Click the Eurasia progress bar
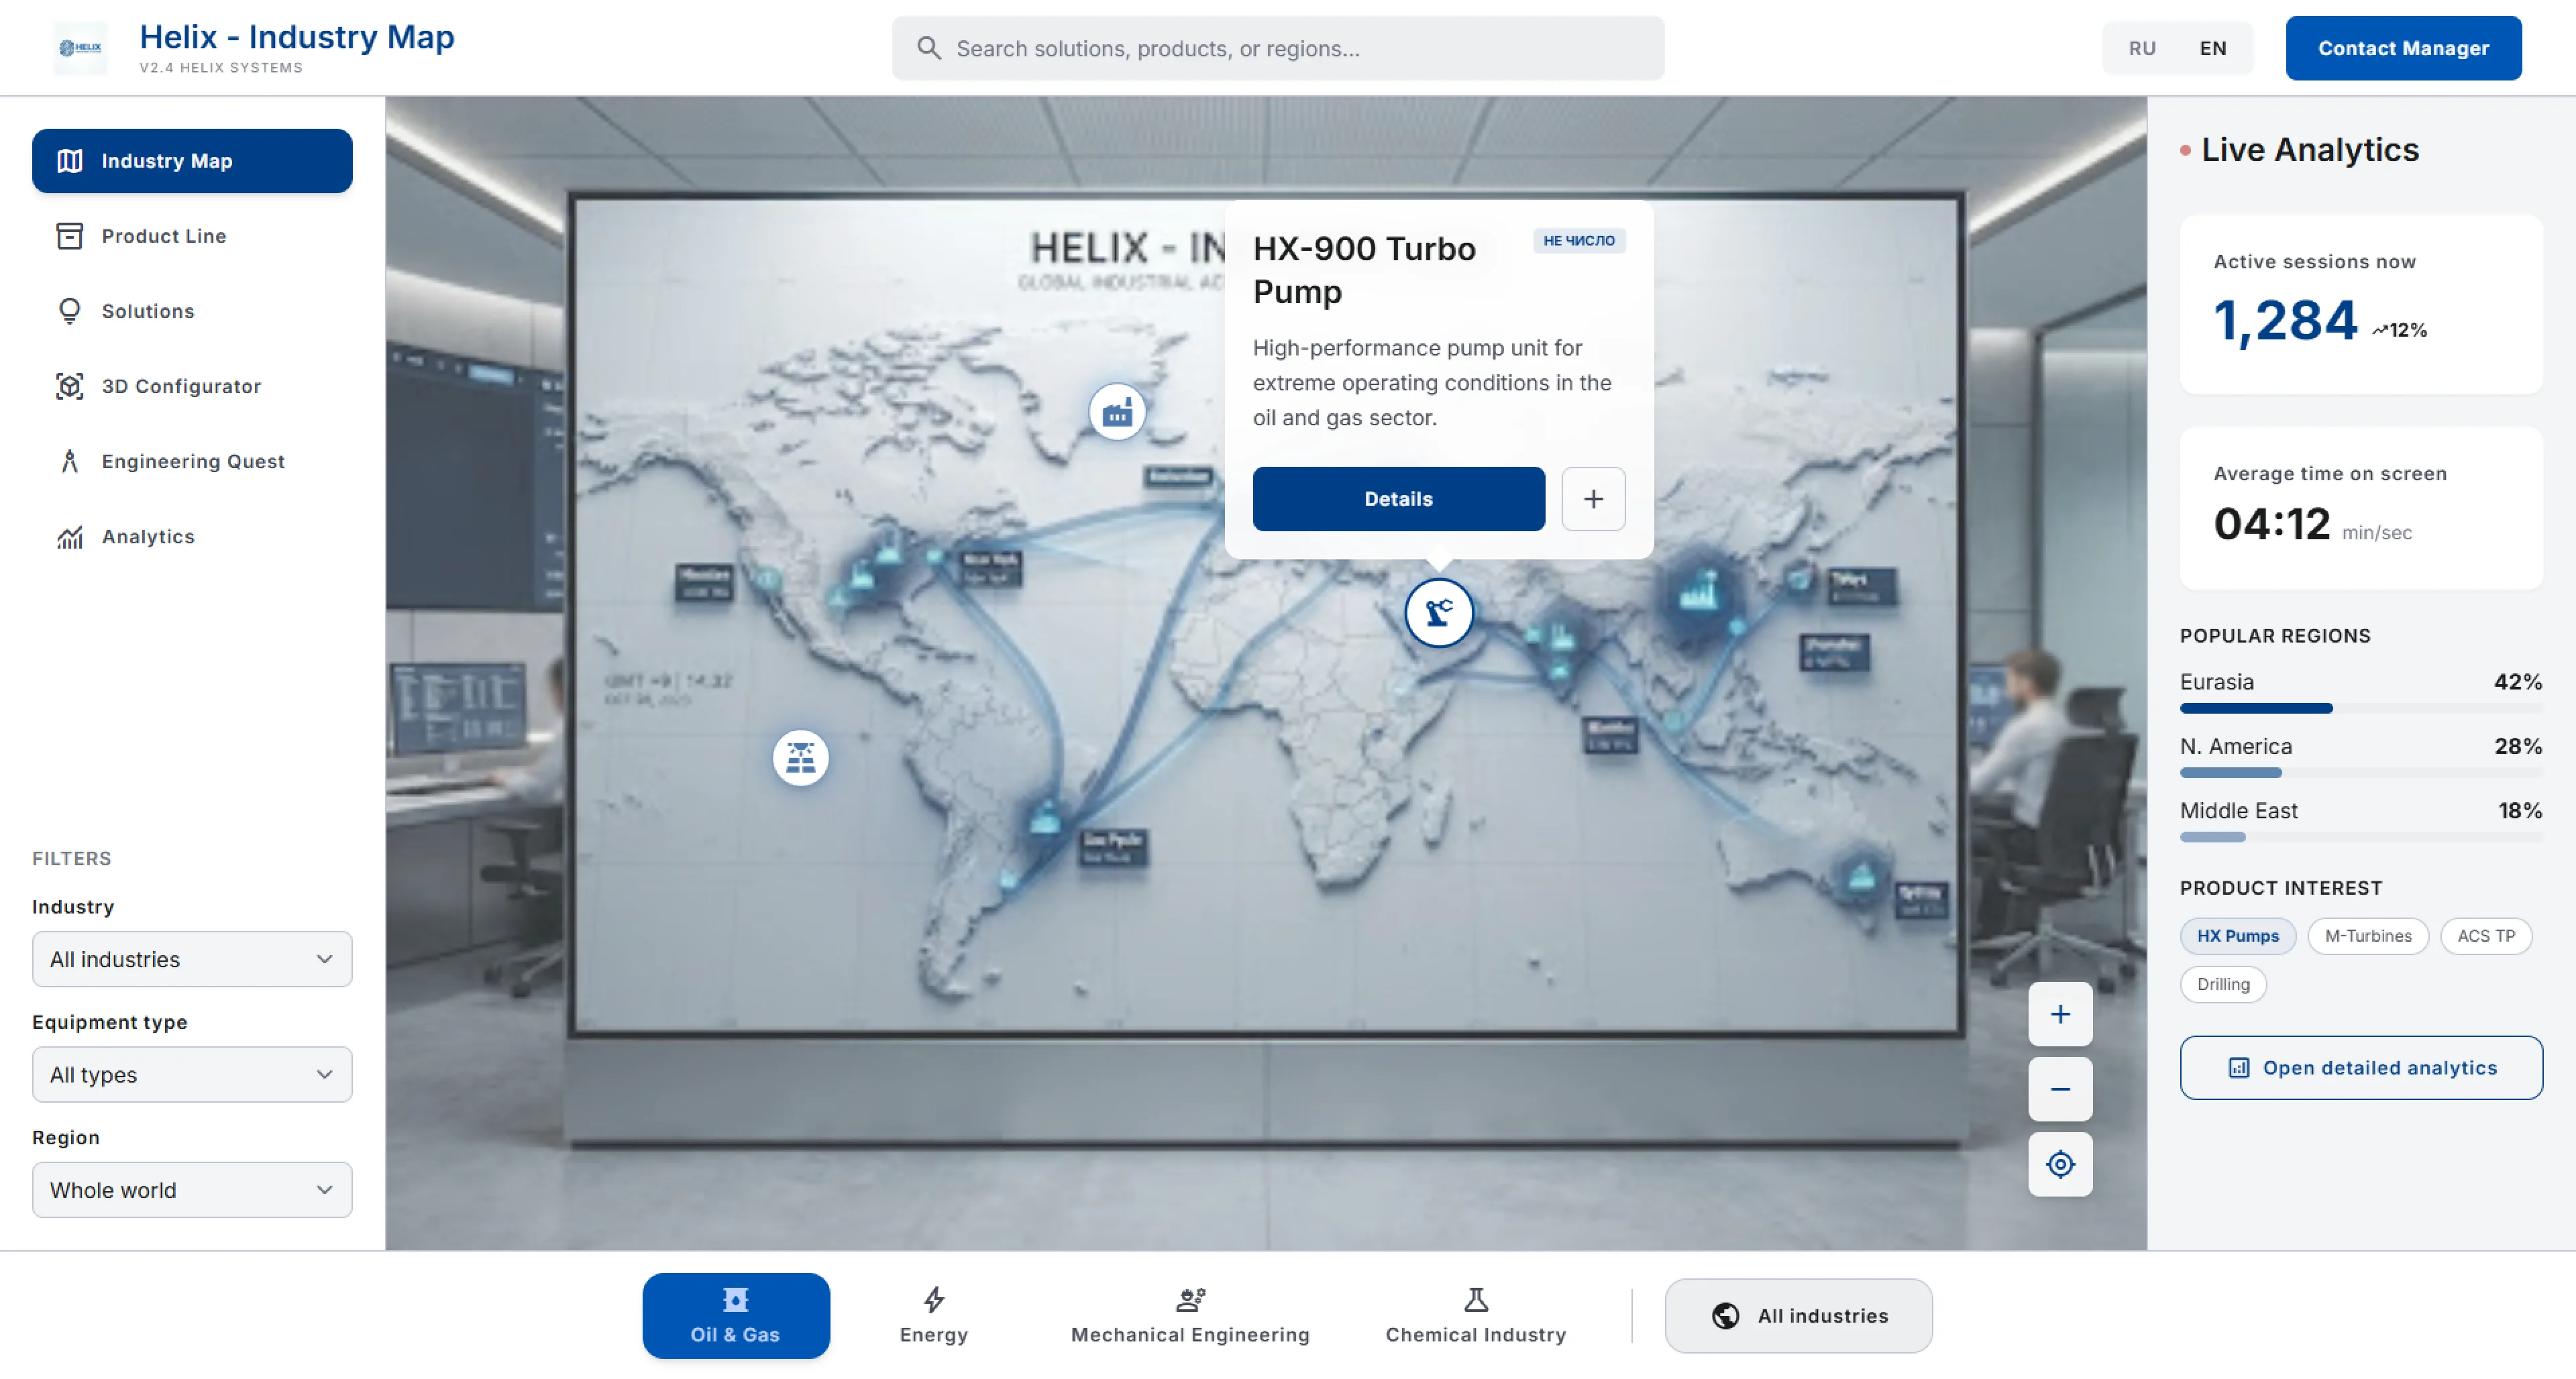 (2361, 708)
